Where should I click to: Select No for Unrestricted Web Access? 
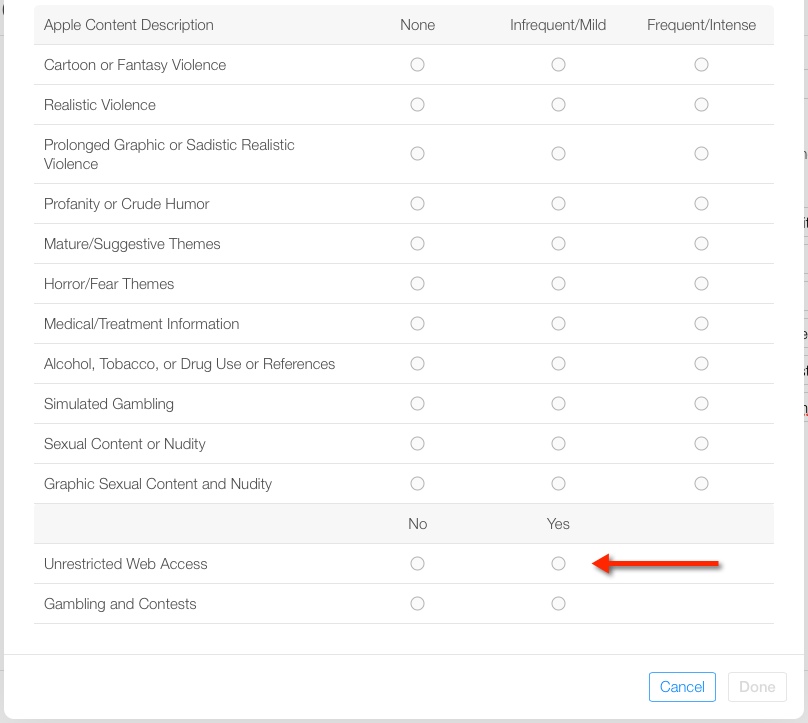pyautogui.click(x=417, y=564)
